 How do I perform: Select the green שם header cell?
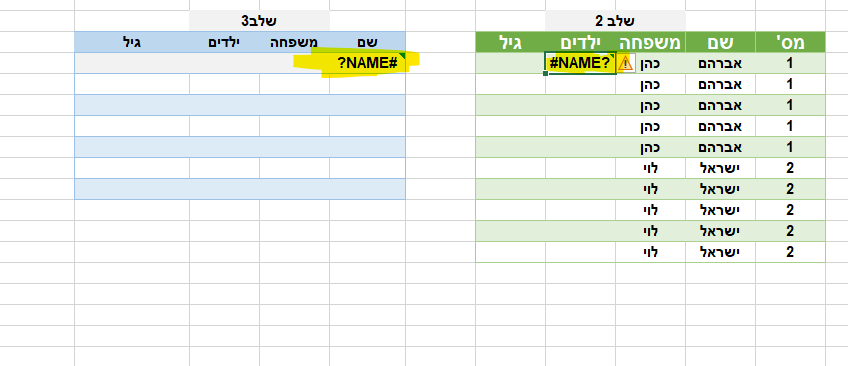(720, 42)
